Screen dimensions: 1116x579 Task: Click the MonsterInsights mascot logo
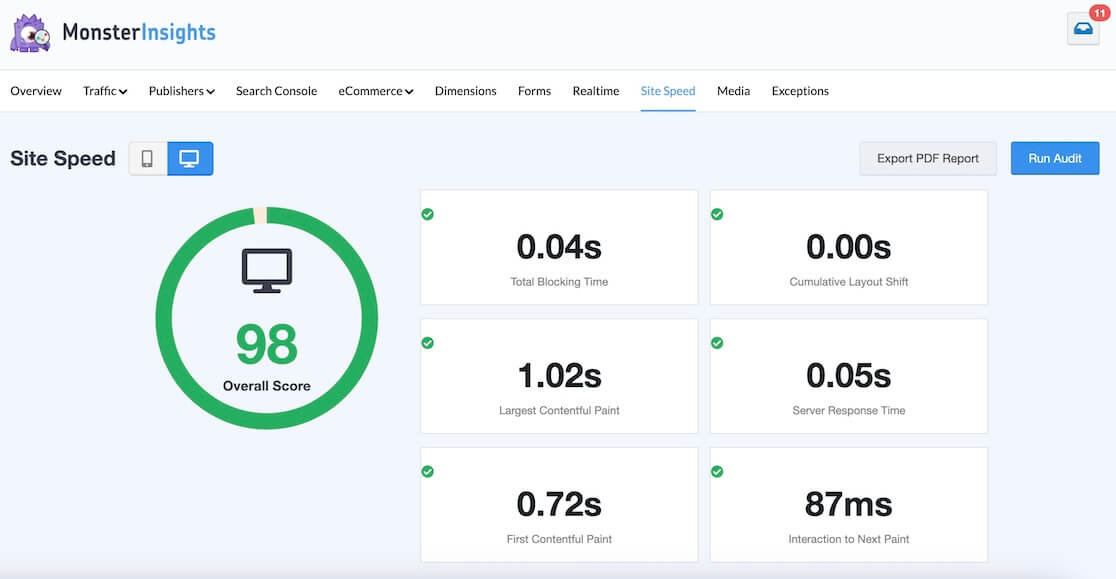[29, 31]
